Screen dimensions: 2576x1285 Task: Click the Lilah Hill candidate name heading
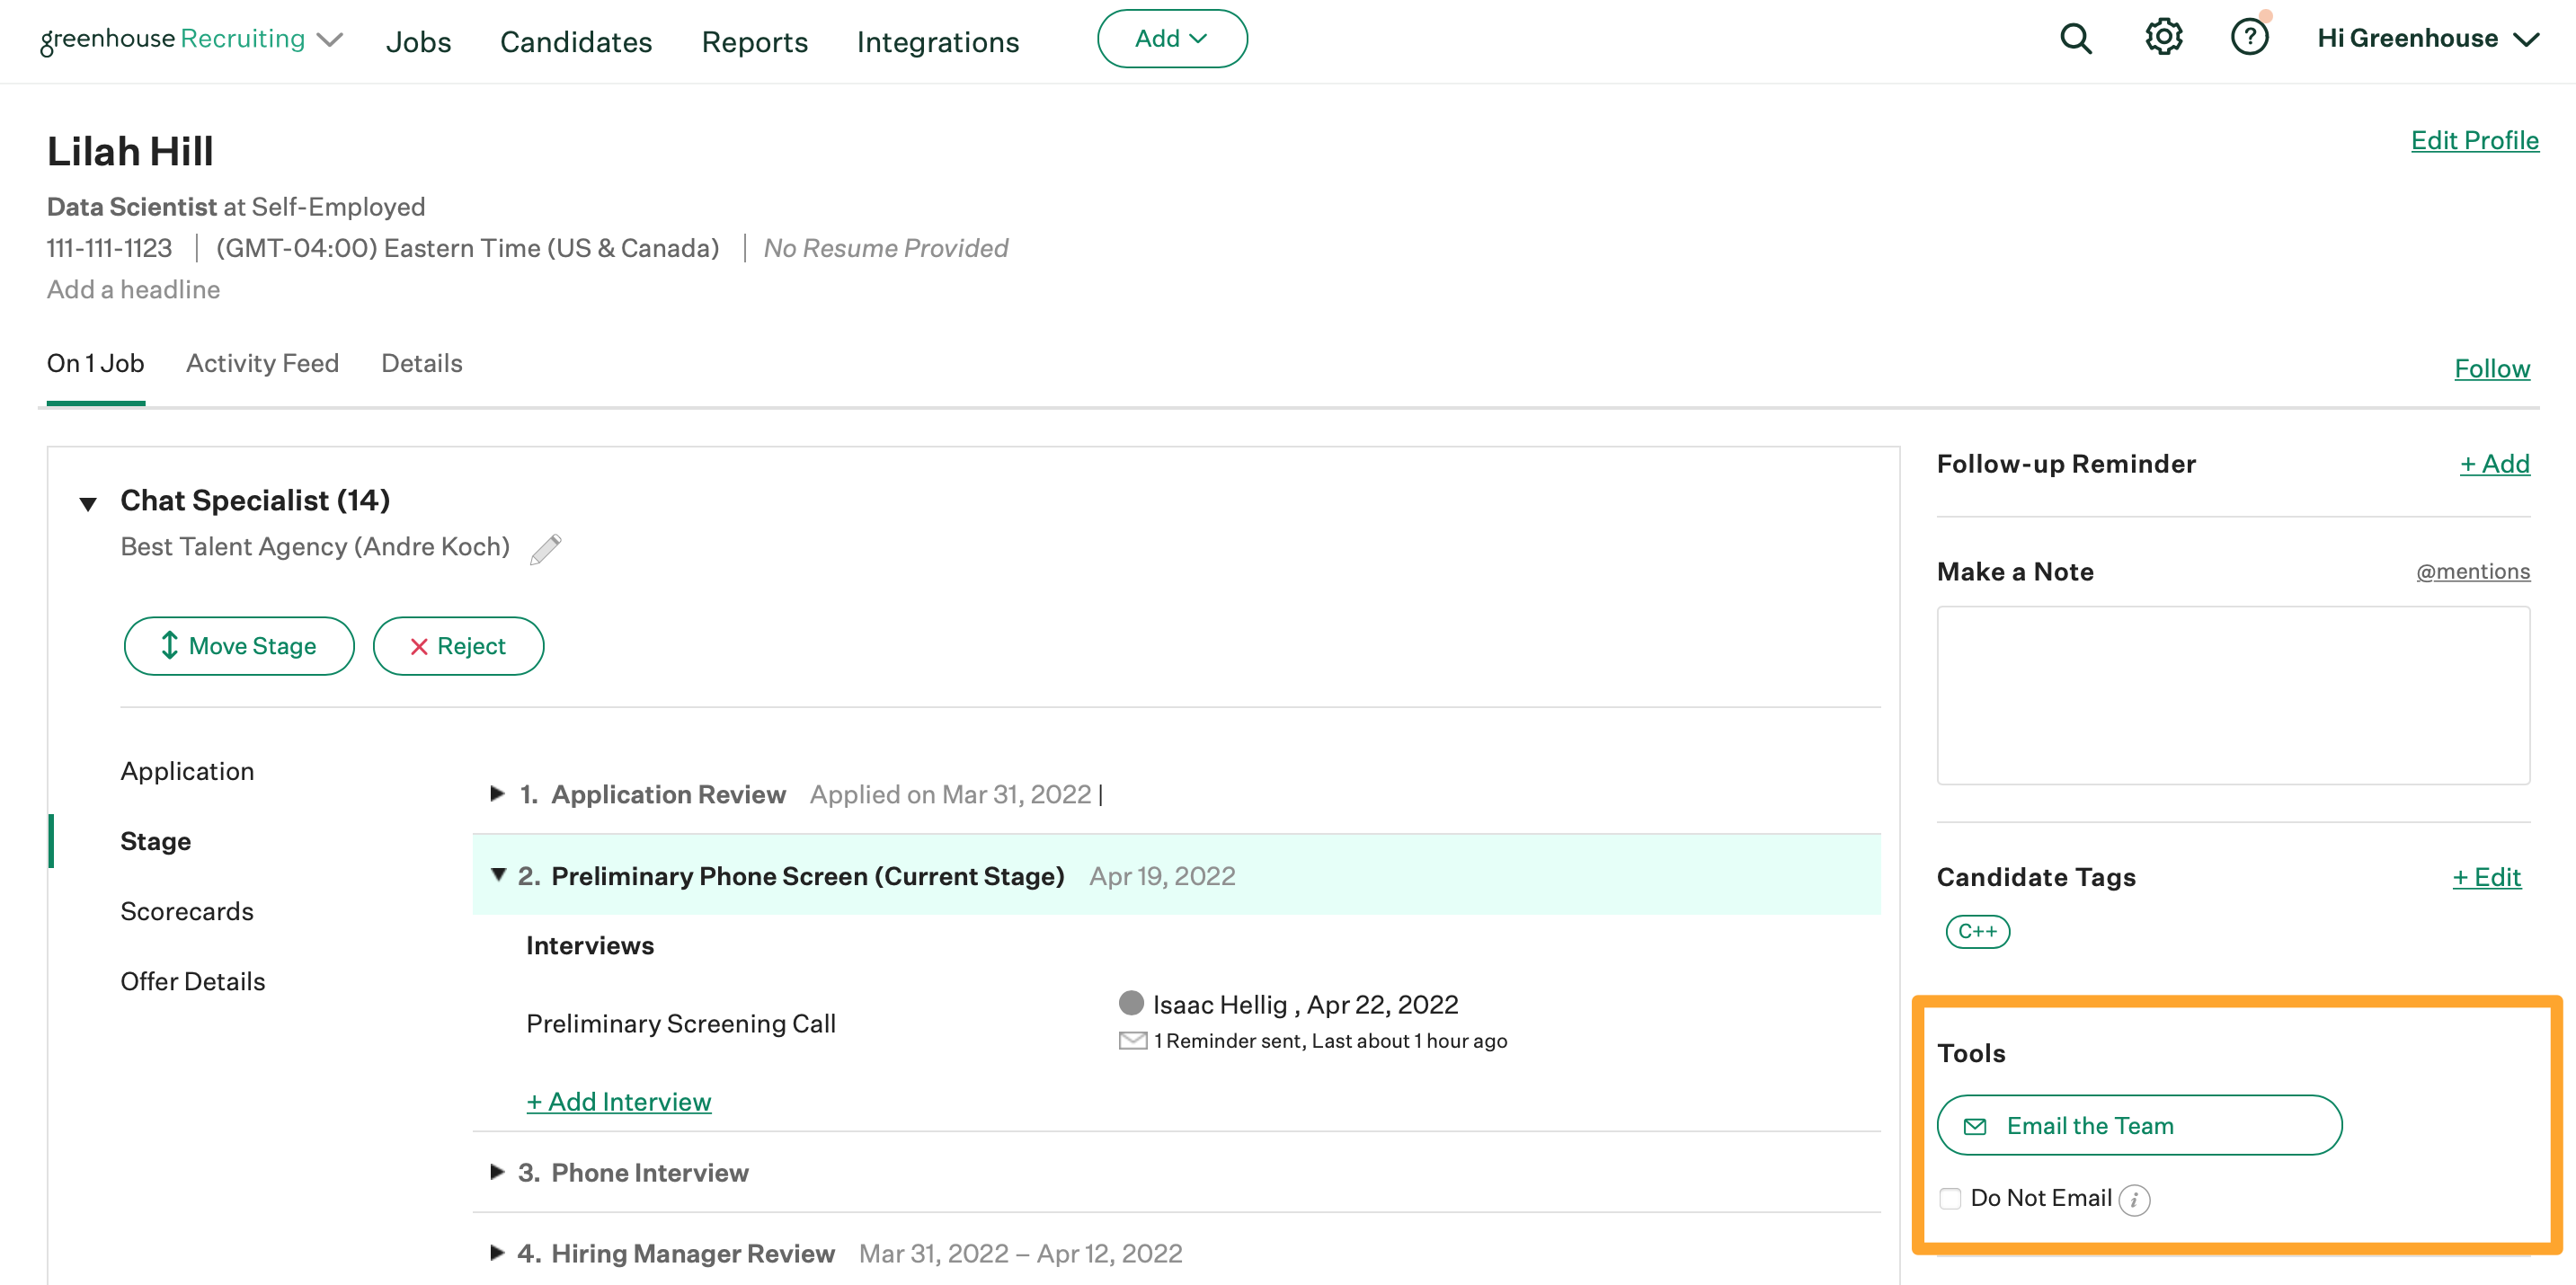130,152
